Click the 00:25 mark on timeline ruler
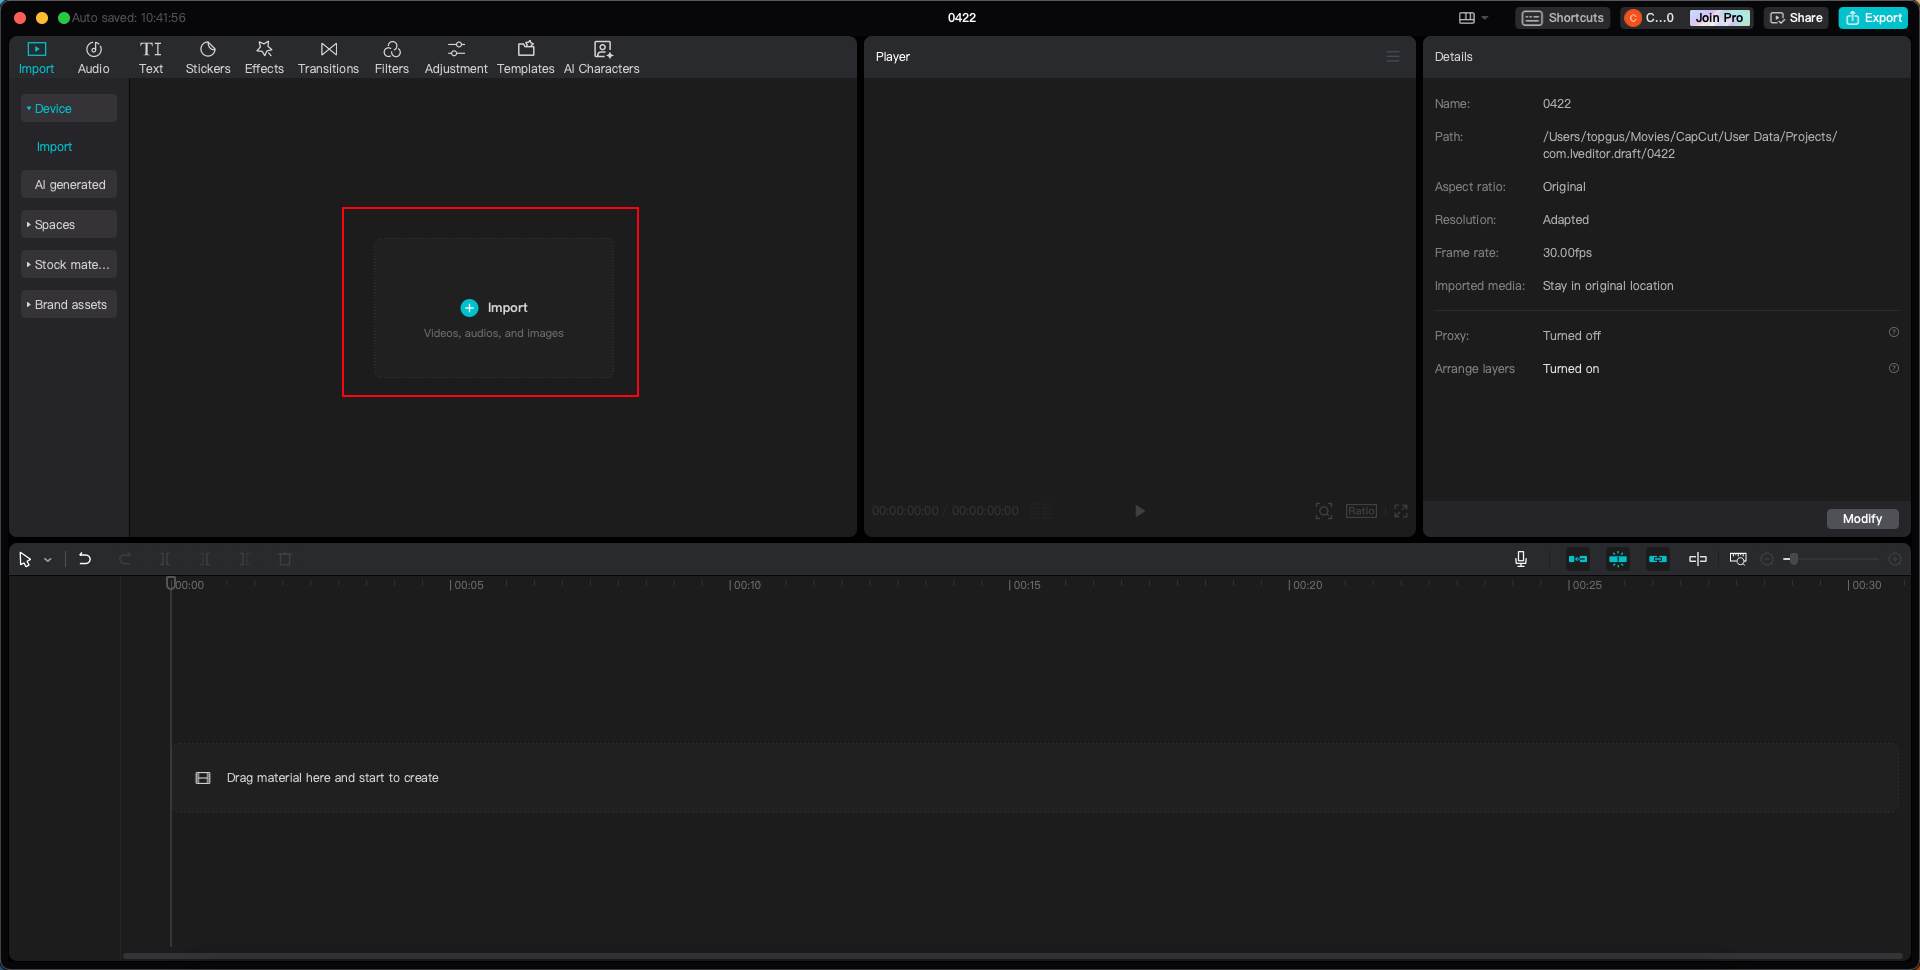This screenshot has width=1920, height=970. (1585, 585)
